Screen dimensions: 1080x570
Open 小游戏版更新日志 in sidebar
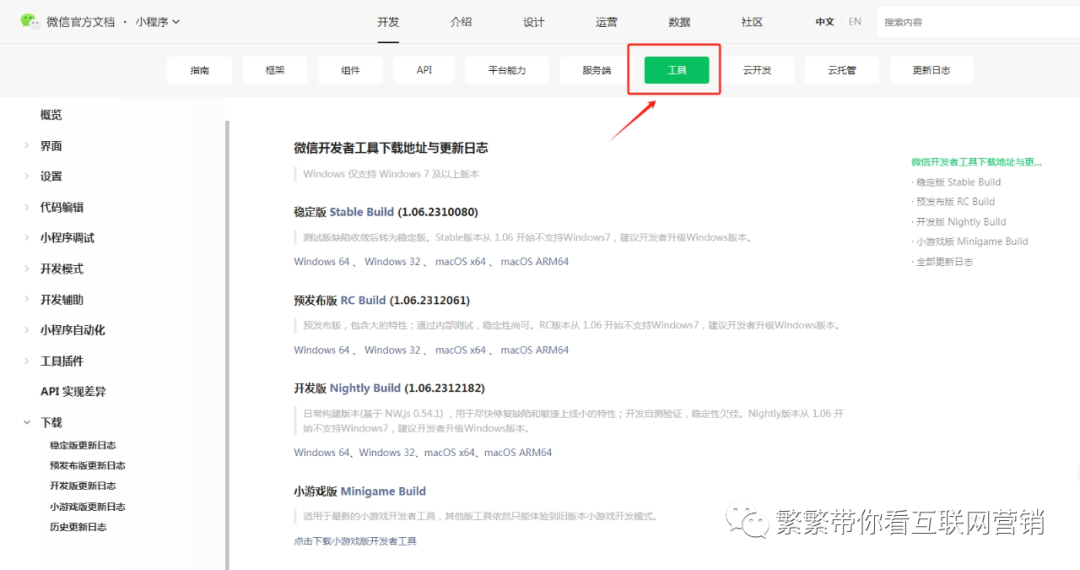click(x=87, y=507)
